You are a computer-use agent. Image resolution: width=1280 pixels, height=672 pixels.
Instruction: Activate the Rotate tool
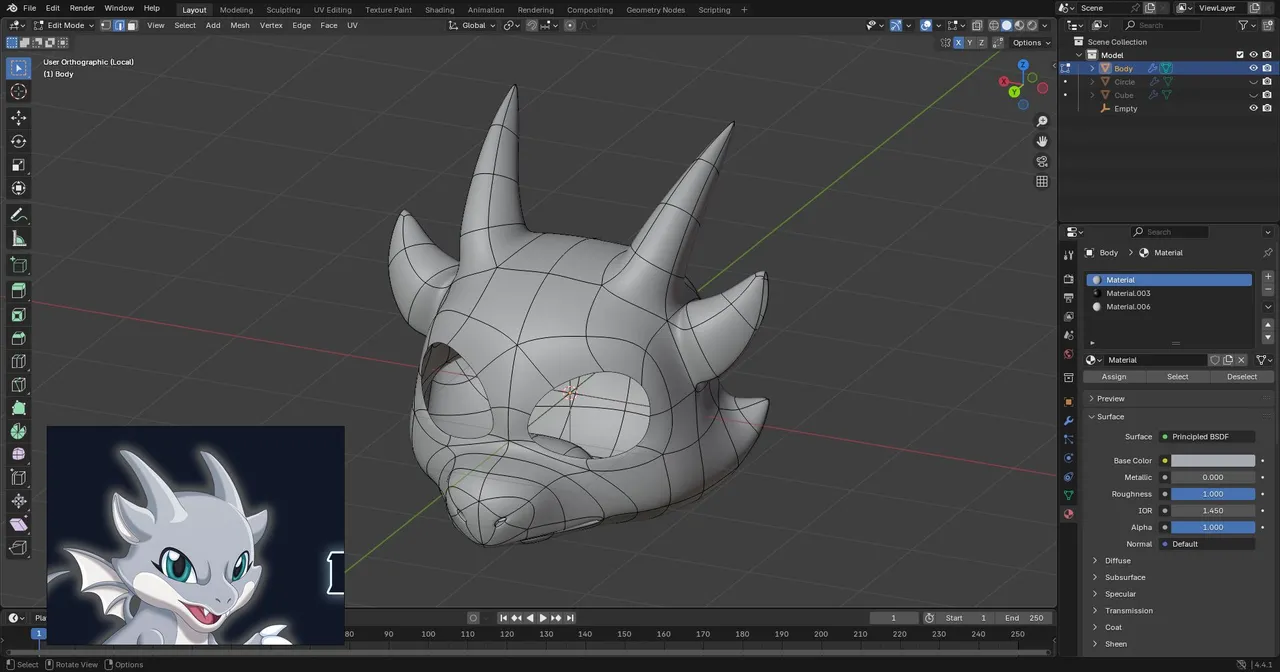click(18, 141)
